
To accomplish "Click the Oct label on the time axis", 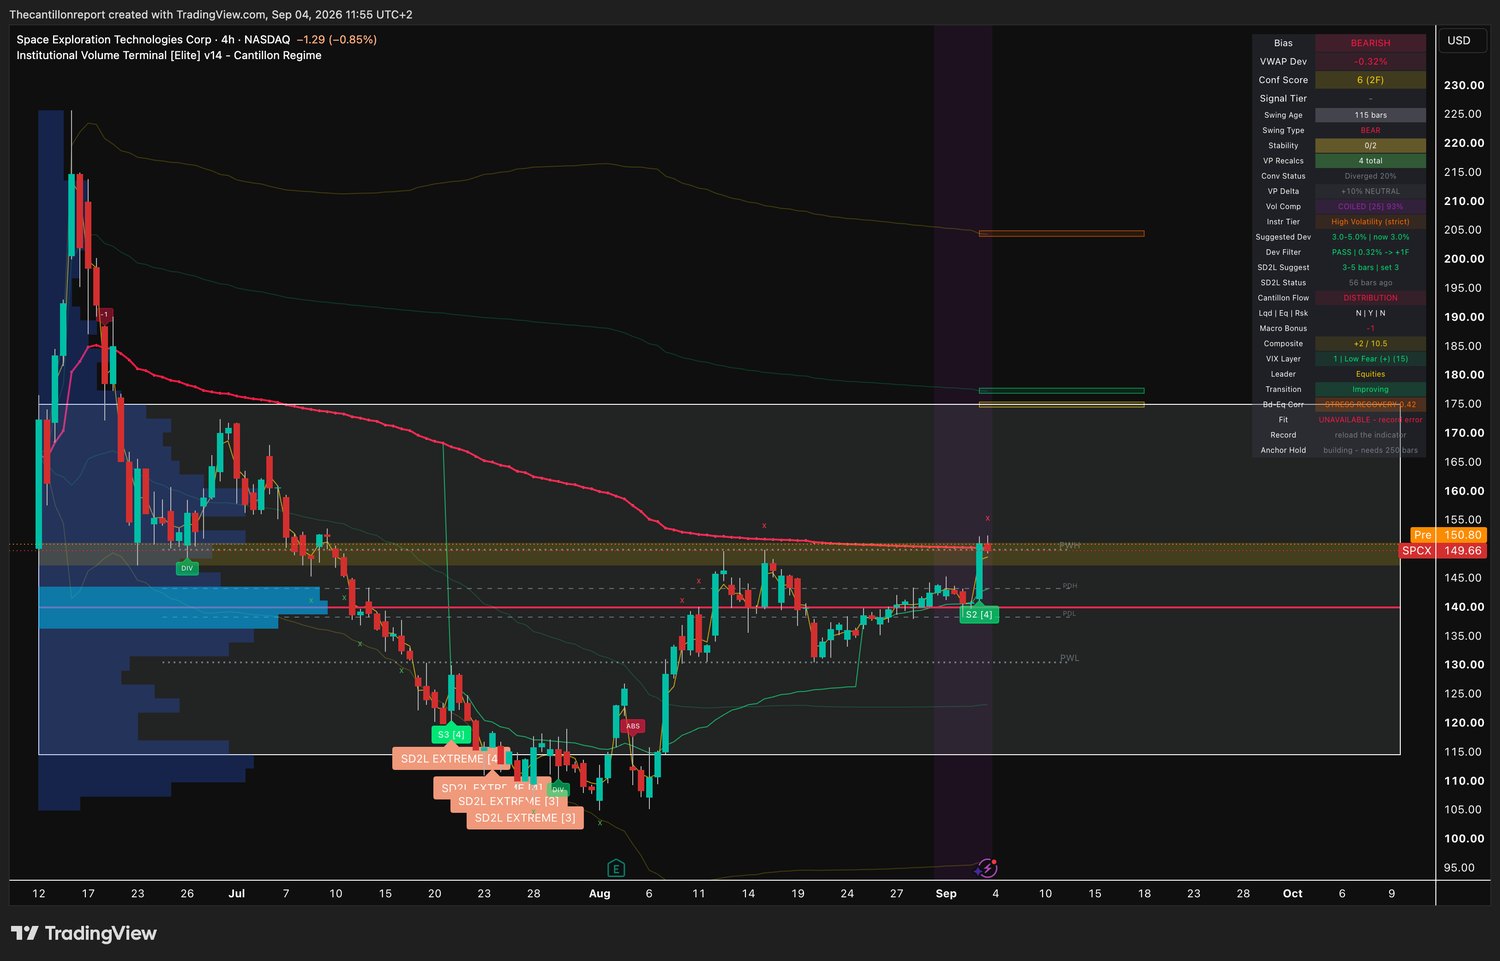I will pyautogui.click(x=1292, y=894).
